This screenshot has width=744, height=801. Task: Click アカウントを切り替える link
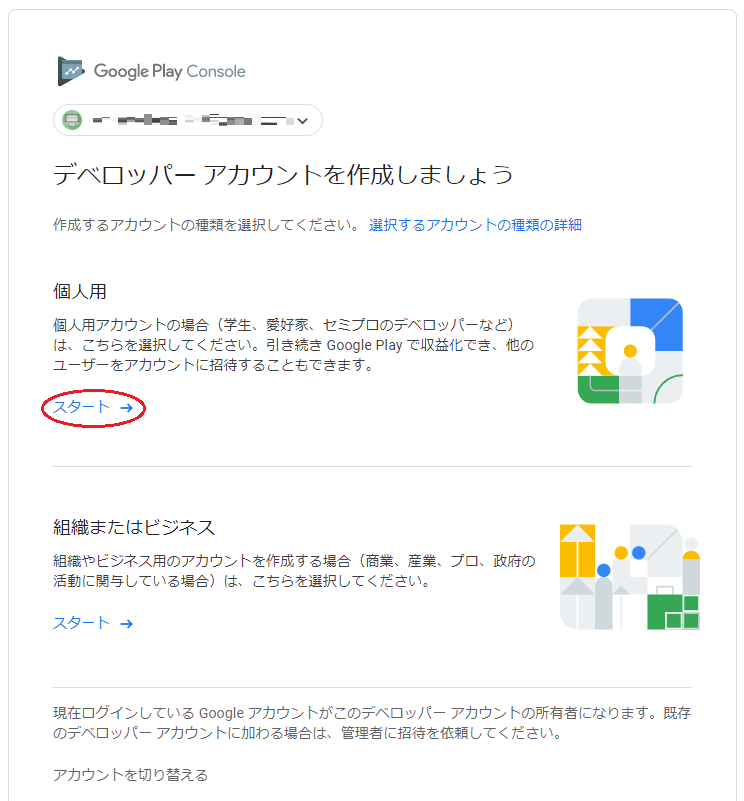tap(130, 775)
